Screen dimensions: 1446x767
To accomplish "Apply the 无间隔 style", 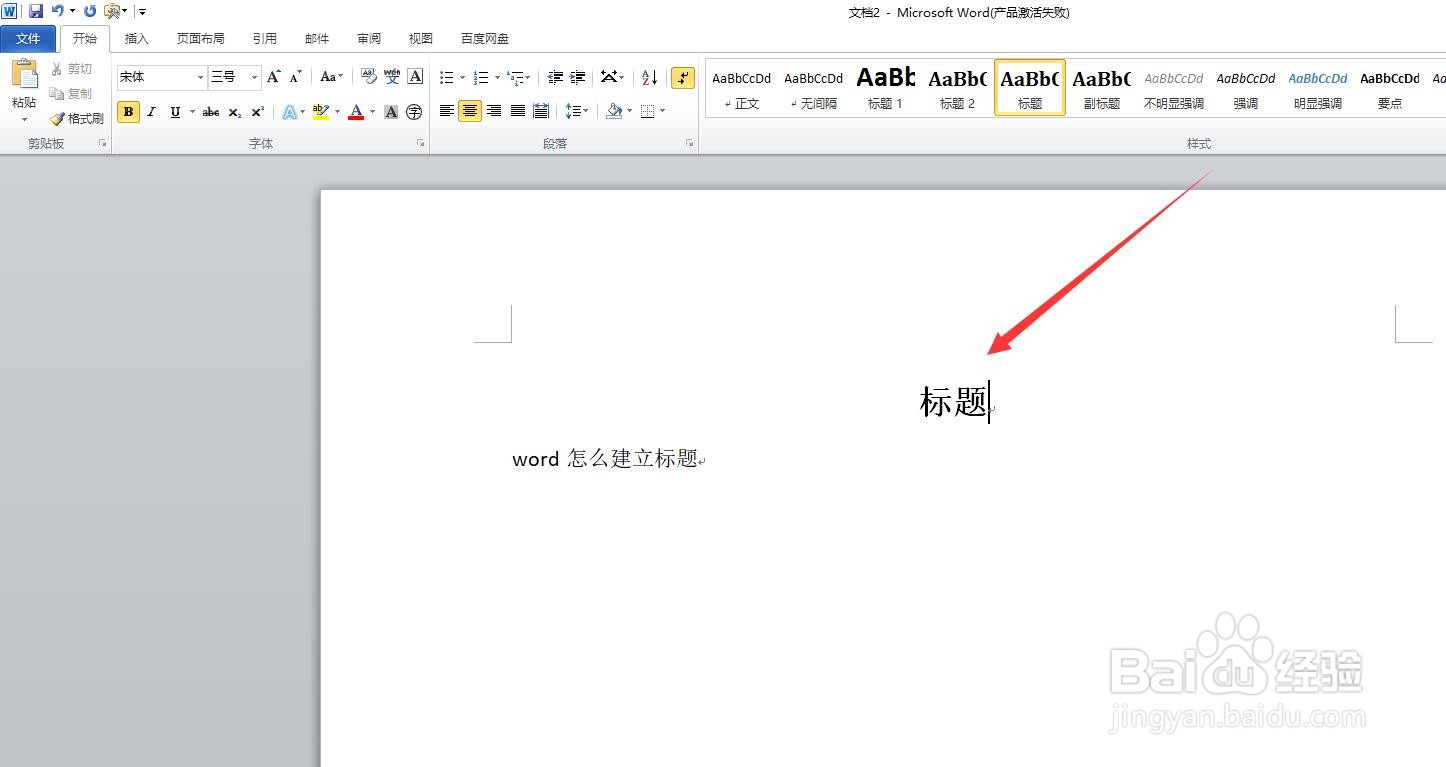I will [813, 87].
